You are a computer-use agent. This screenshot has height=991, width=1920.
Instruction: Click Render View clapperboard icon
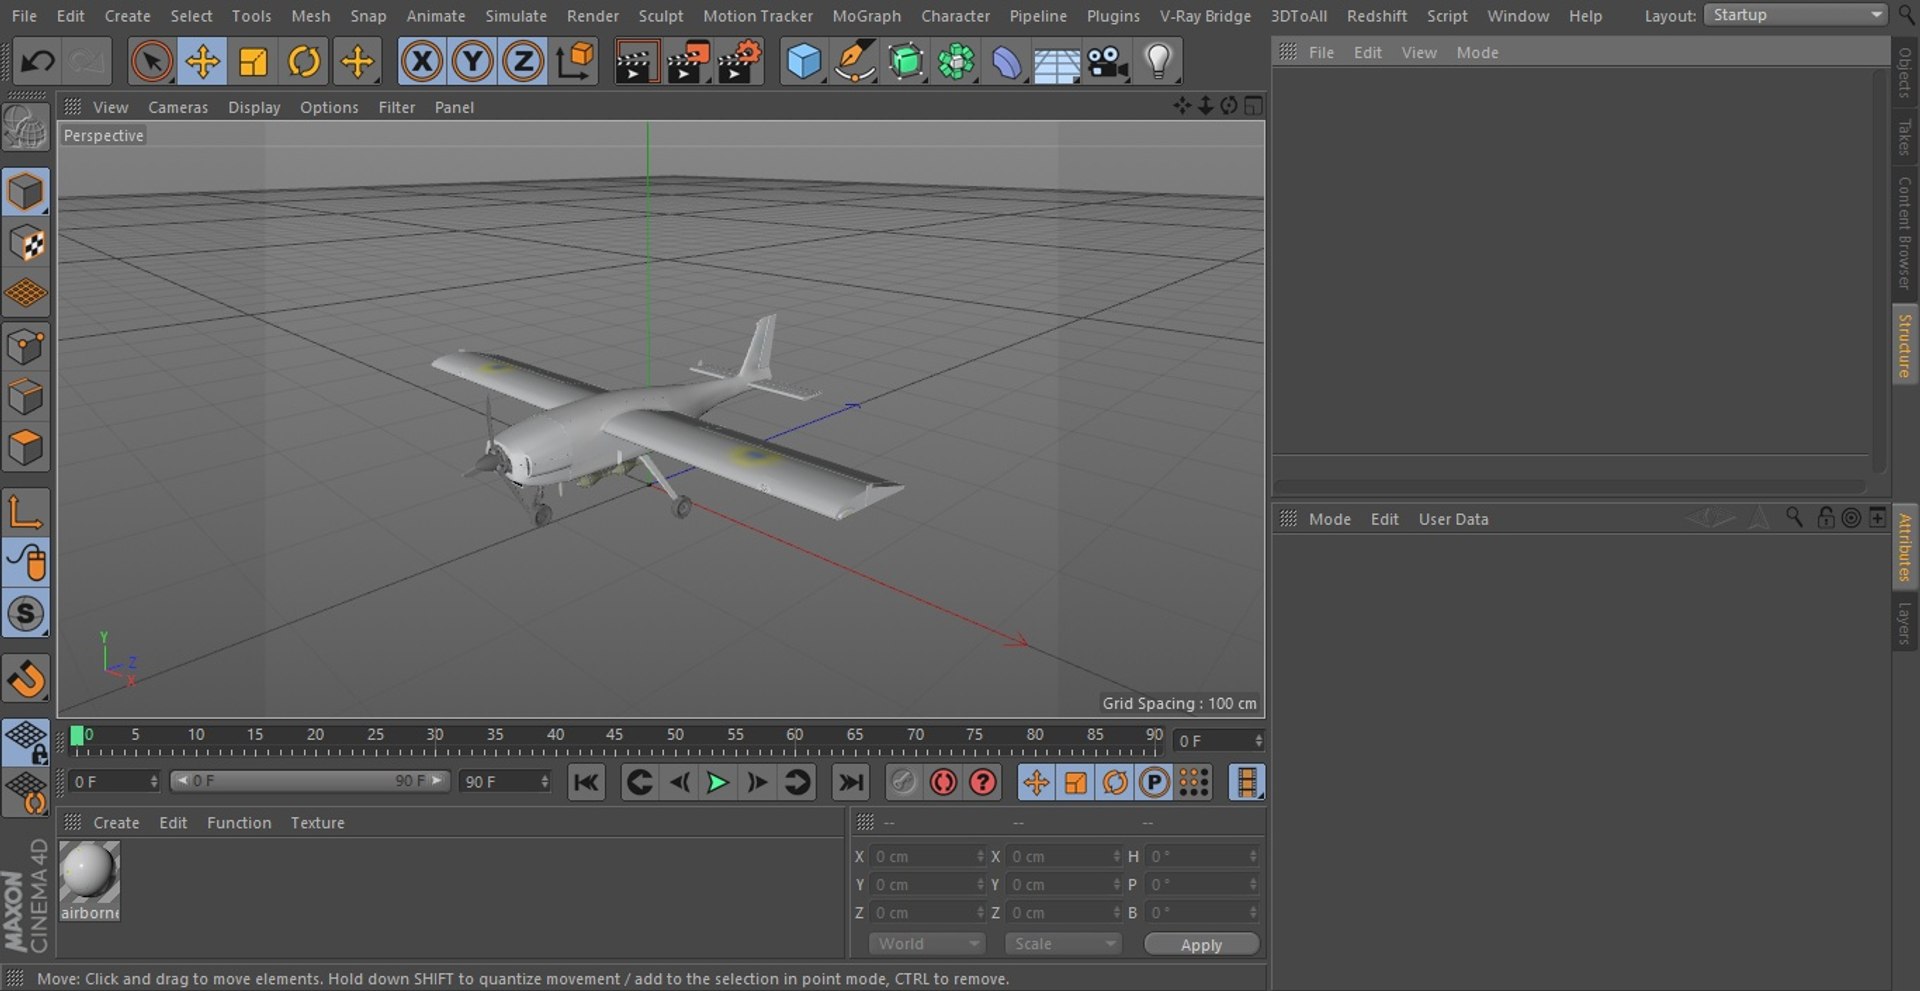click(636, 62)
